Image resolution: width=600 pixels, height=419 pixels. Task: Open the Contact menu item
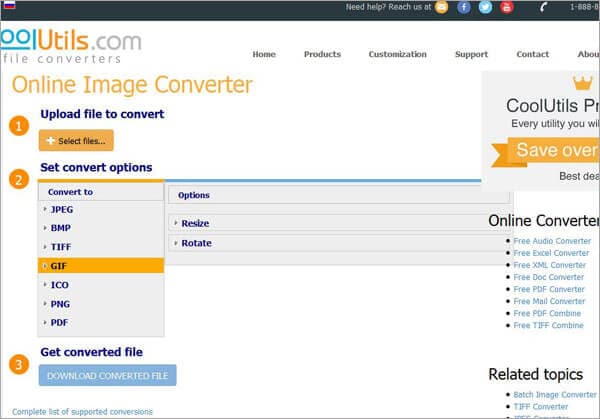point(533,54)
